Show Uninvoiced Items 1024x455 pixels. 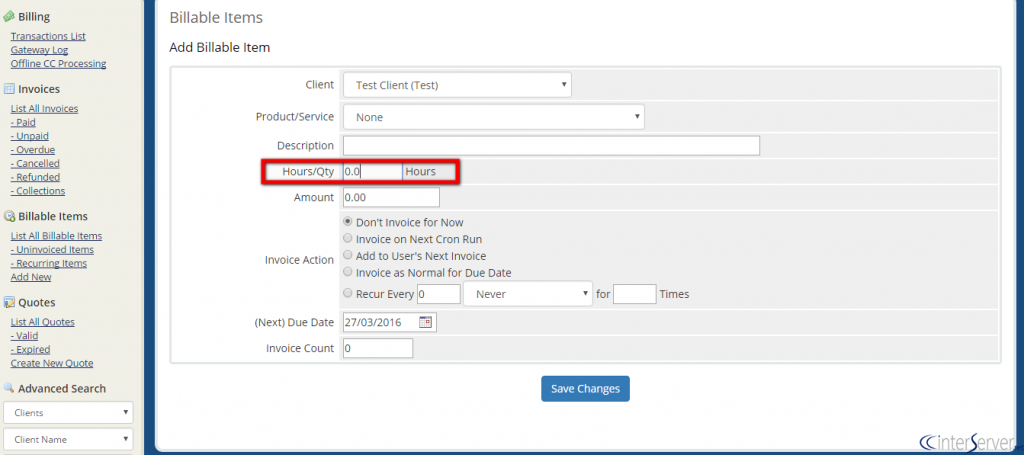(x=52, y=249)
